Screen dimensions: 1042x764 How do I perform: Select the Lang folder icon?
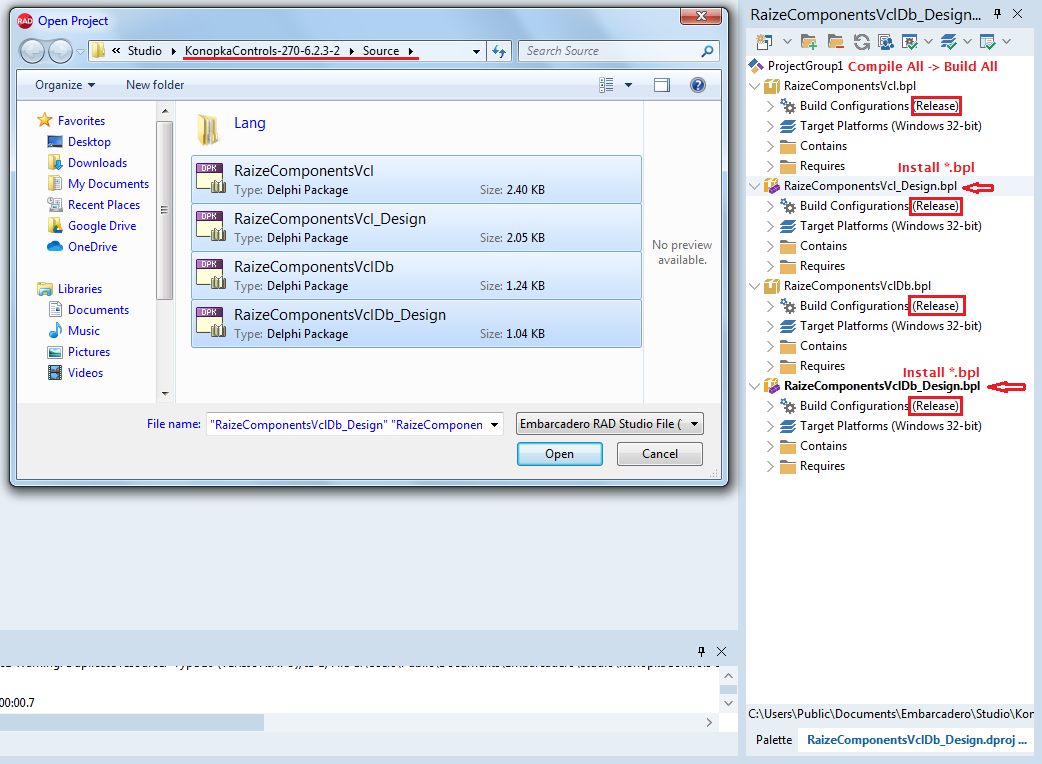pos(208,129)
